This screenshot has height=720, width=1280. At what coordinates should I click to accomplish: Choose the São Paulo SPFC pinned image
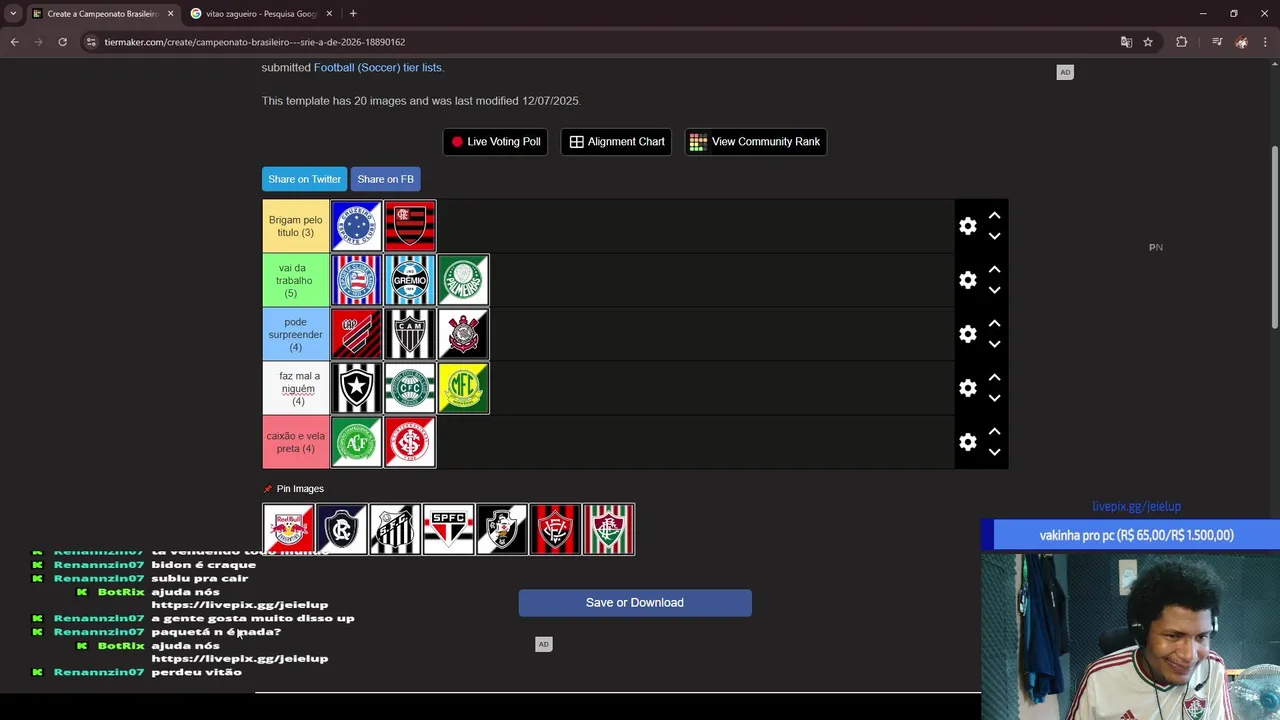pos(448,529)
